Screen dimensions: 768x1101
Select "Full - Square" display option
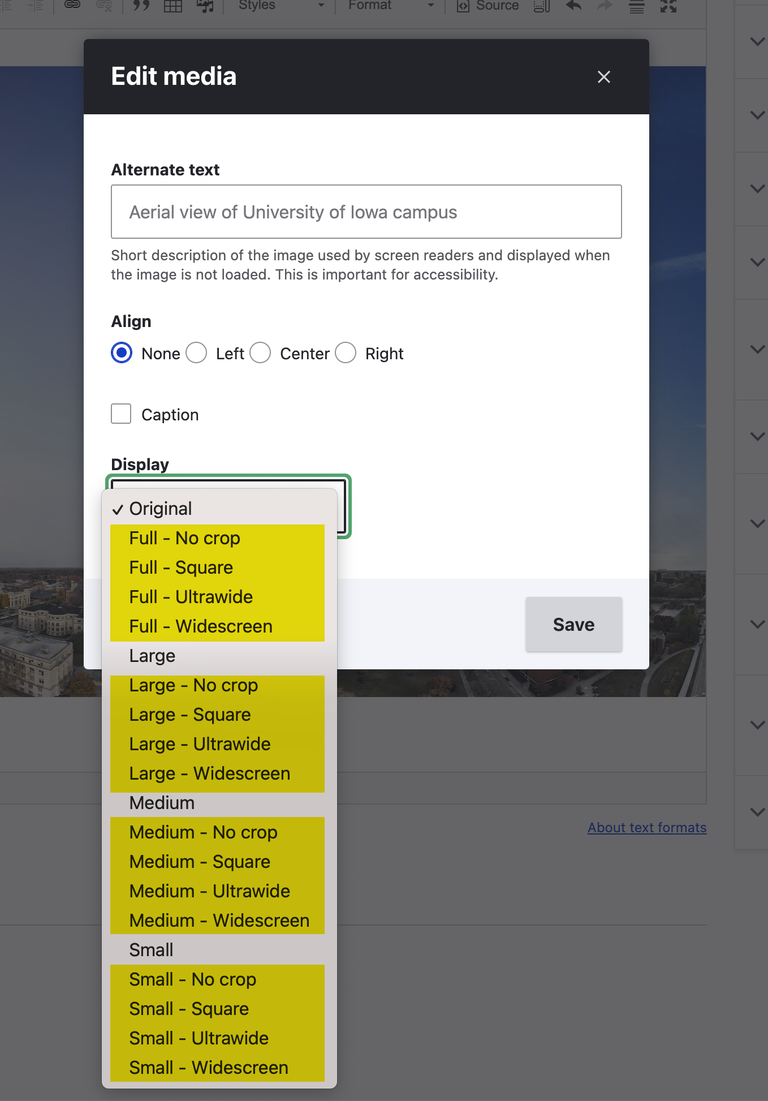point(181,567)
